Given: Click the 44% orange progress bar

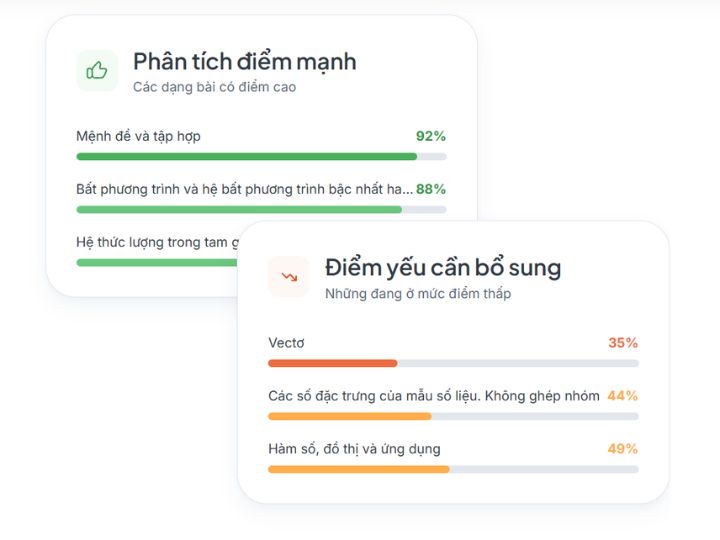Looking at the screenshot, I should [453, 416].
